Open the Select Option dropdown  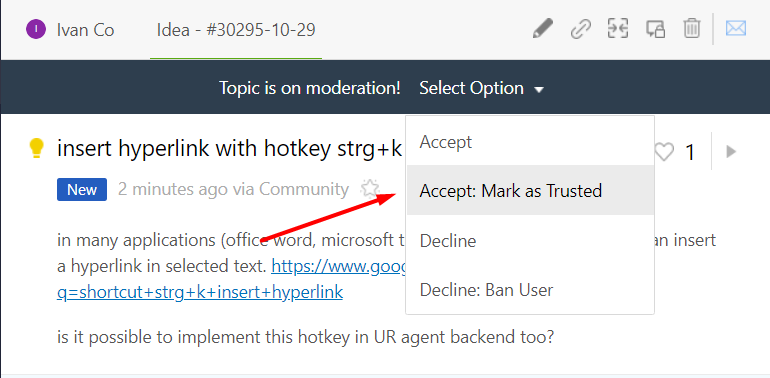[x=482, y=88]
